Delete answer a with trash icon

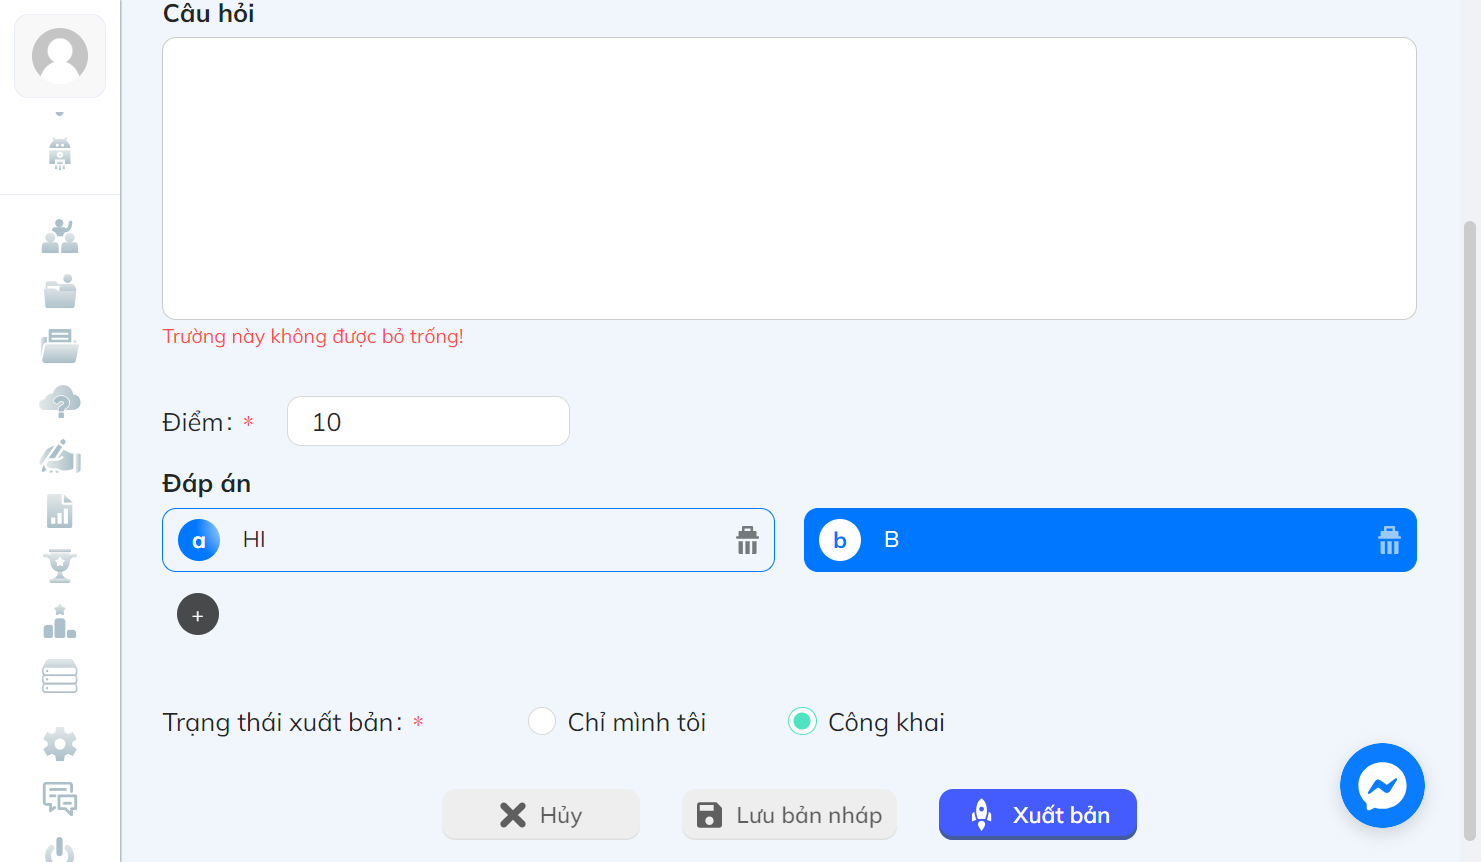click(x=748, y=540)
